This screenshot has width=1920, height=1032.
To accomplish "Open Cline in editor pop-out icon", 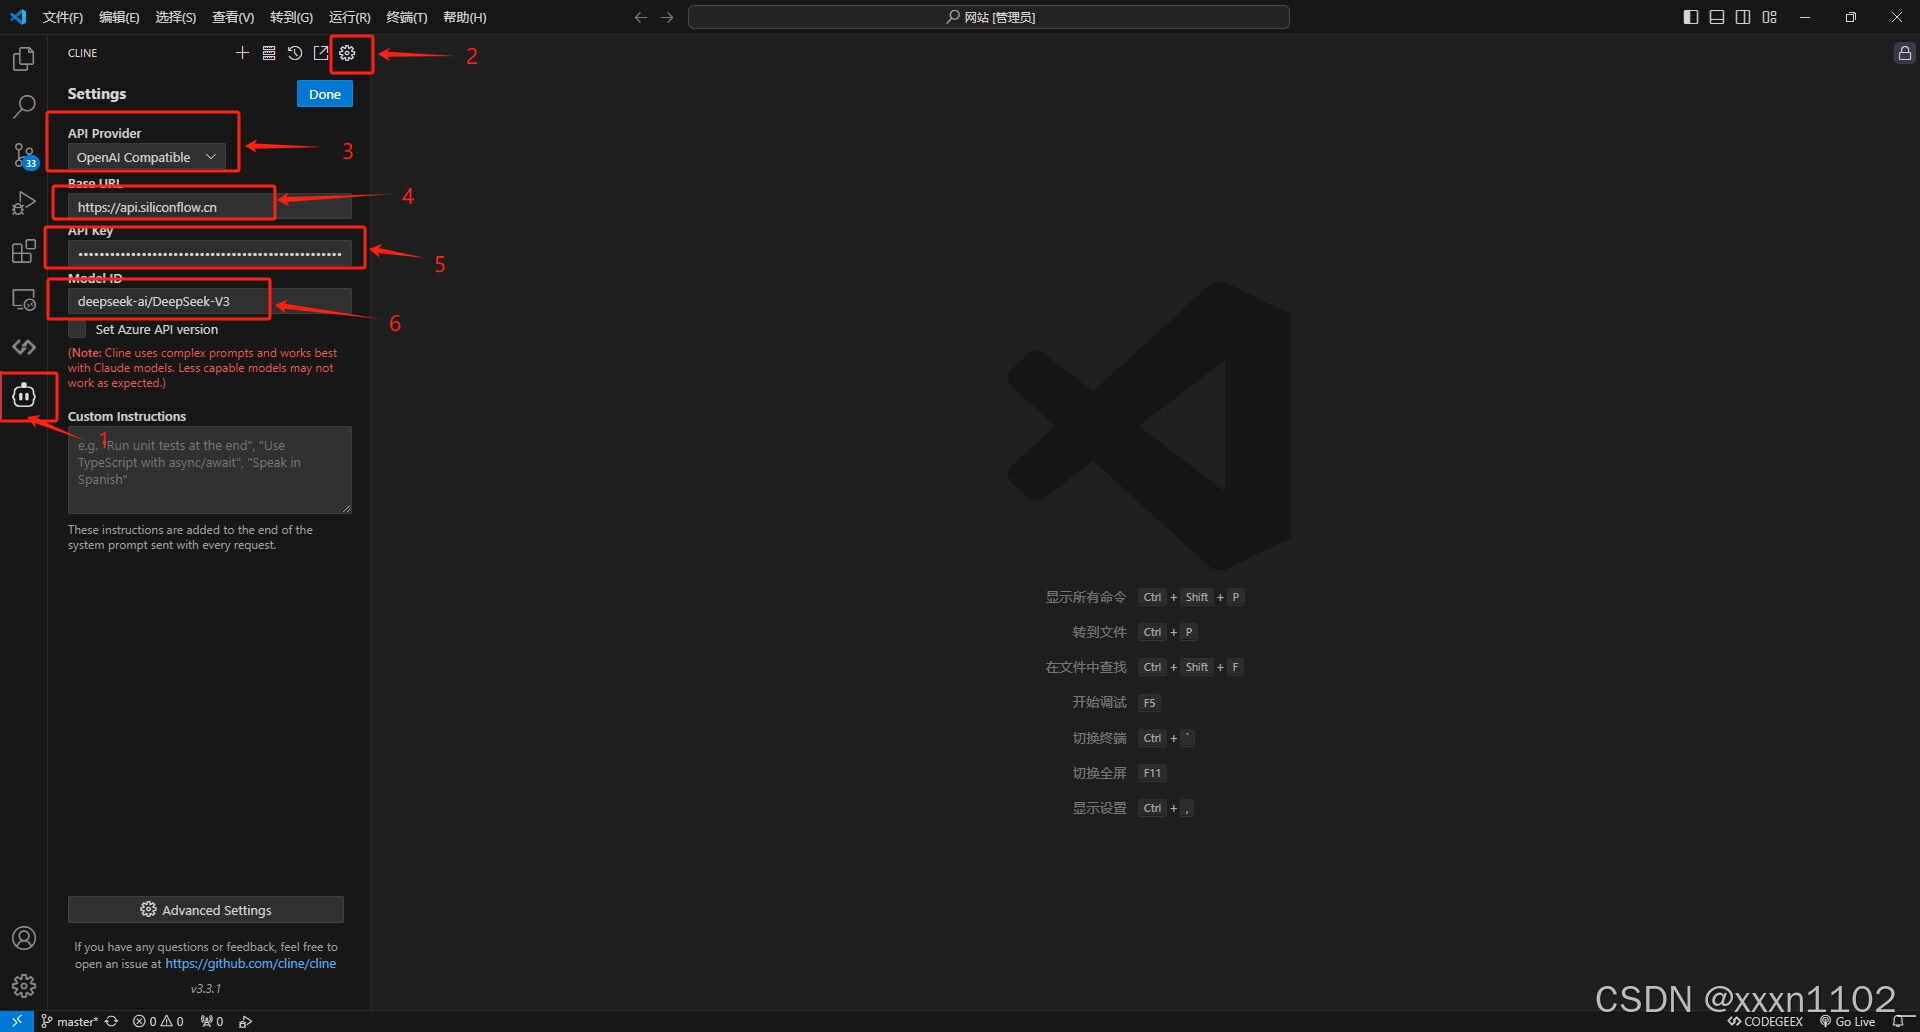I will pyautogui.click(x=321, y=53).
